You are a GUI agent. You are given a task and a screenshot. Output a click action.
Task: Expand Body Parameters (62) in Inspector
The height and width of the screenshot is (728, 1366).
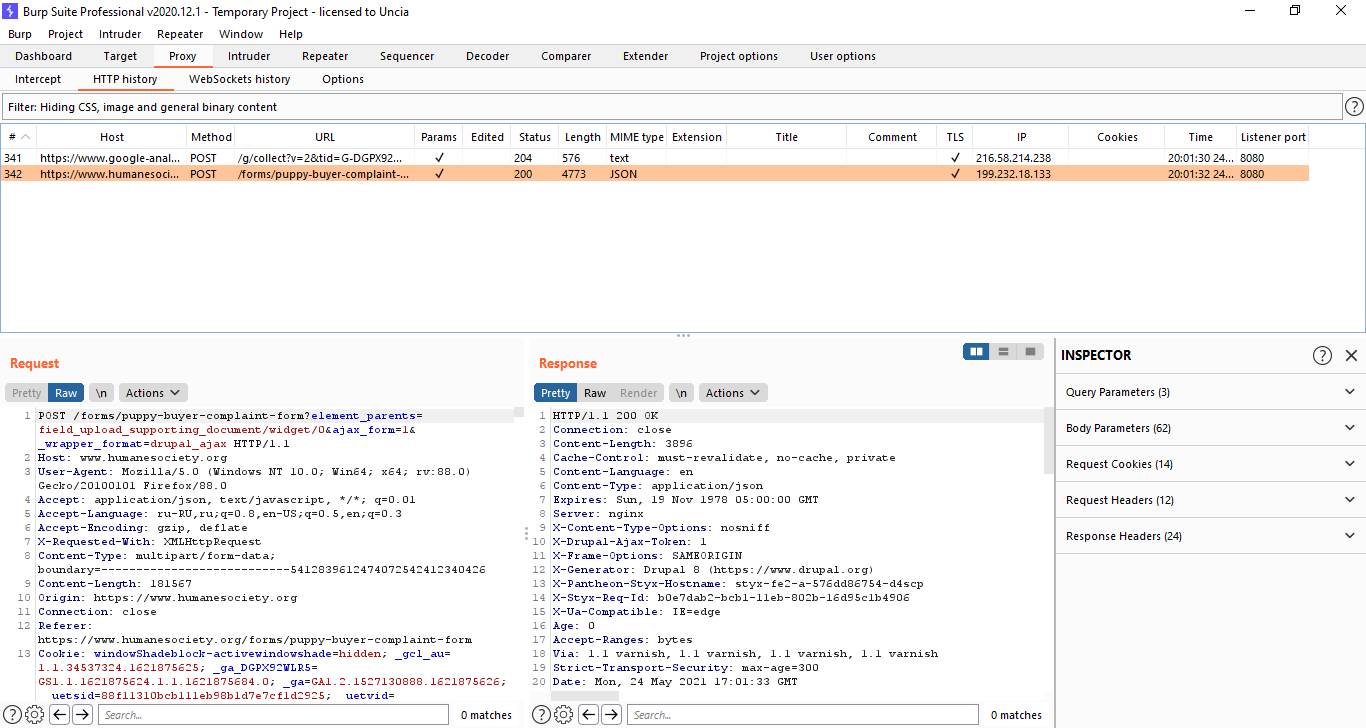tap(1211, 428)
